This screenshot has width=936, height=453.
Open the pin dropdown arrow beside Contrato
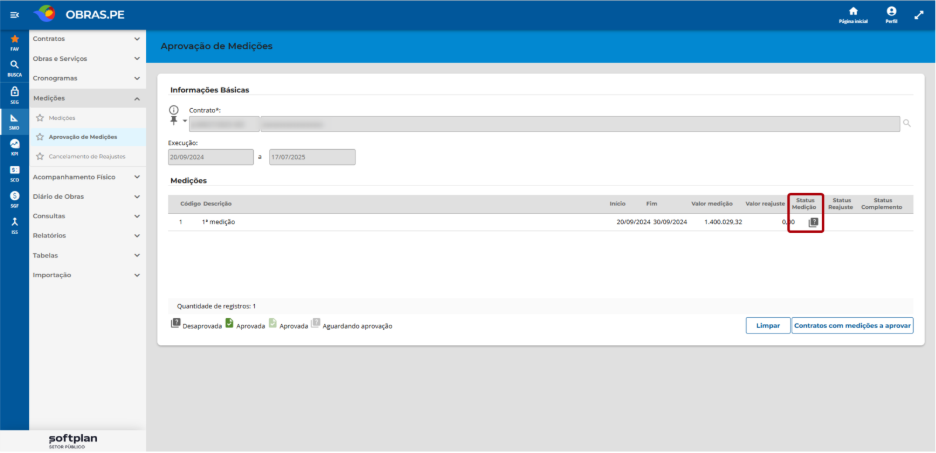(184, 122)
